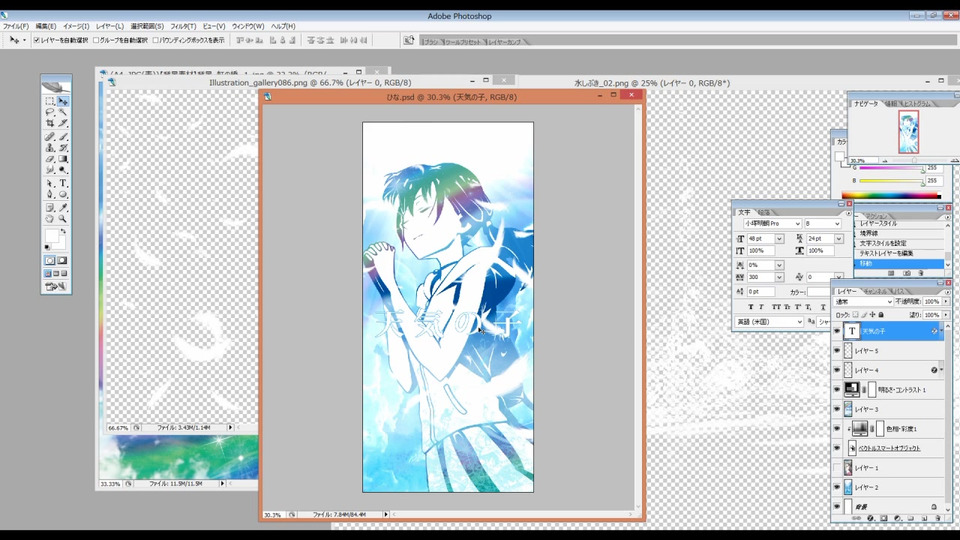Image resolution: width=960 pixels, height=540 pixels.
Task: Reset default foreground and background colors
Action: coord(47,247)
